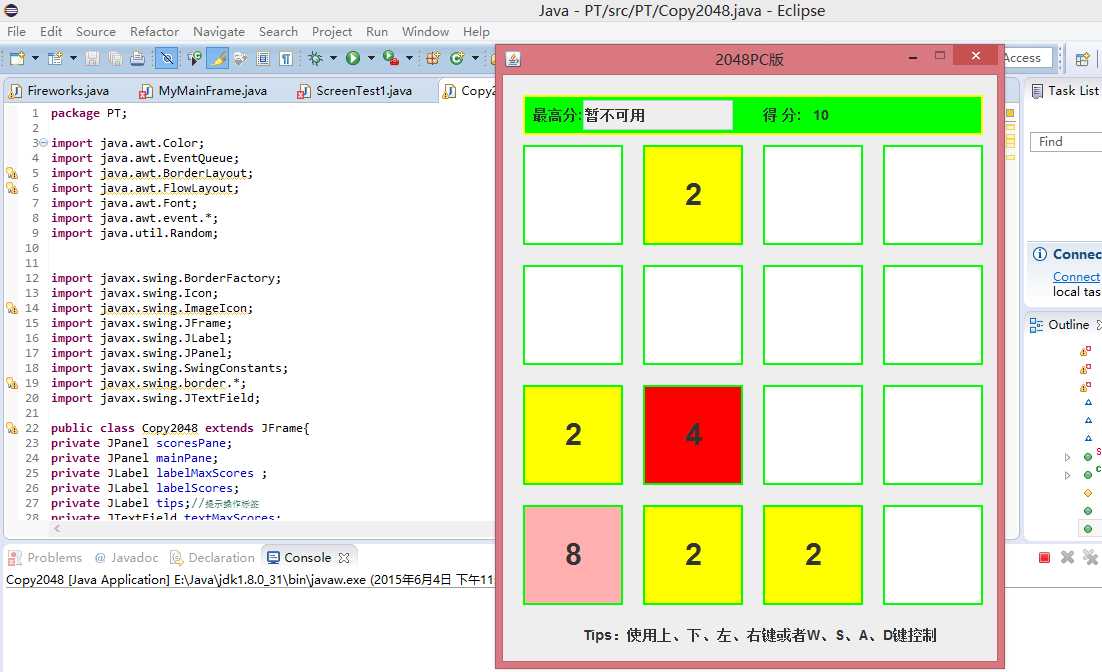1102x672 pixels.
Task: Switch to ScreenTest1.java editor tab
Action: 355,91
